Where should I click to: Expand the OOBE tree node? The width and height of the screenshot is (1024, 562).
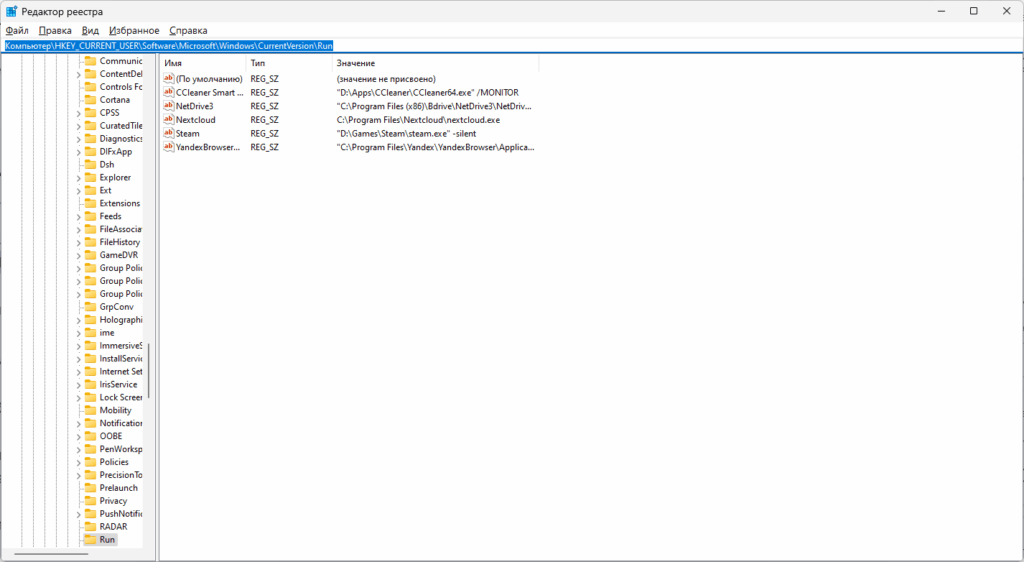(78, 437)
